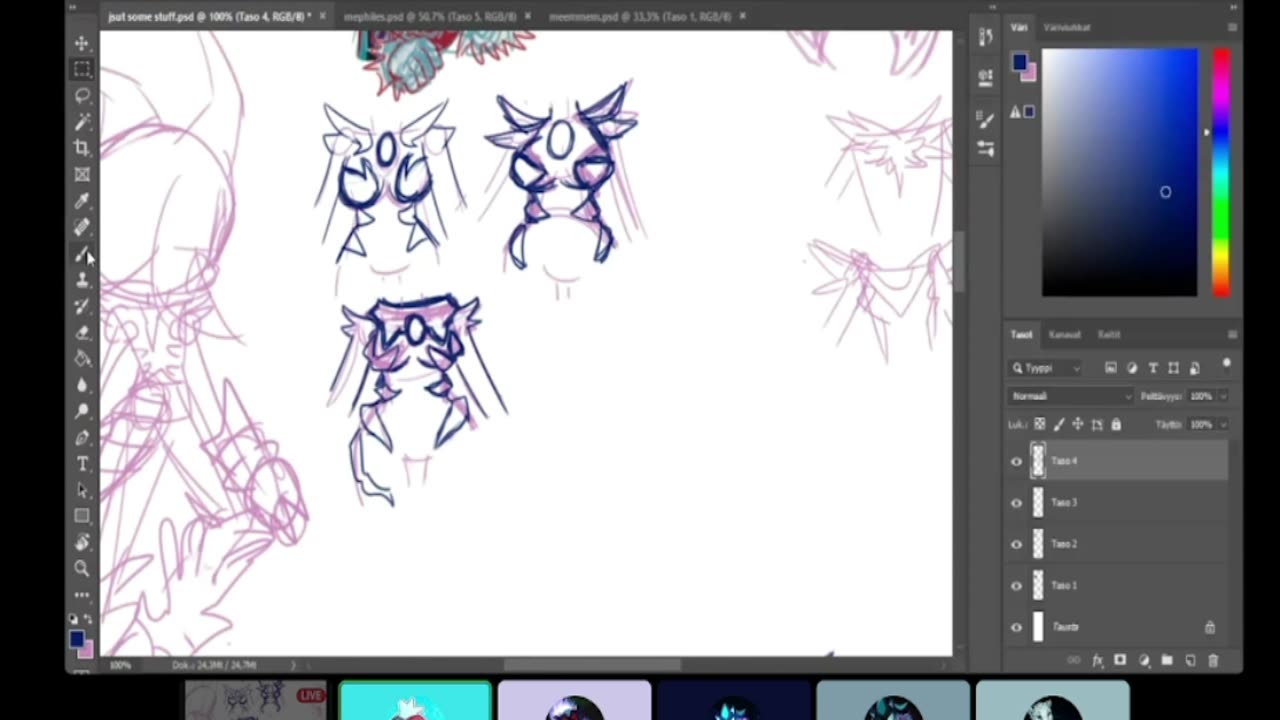
Task: Click the layer name 'Taso 3'
Action: (1064, 503)
